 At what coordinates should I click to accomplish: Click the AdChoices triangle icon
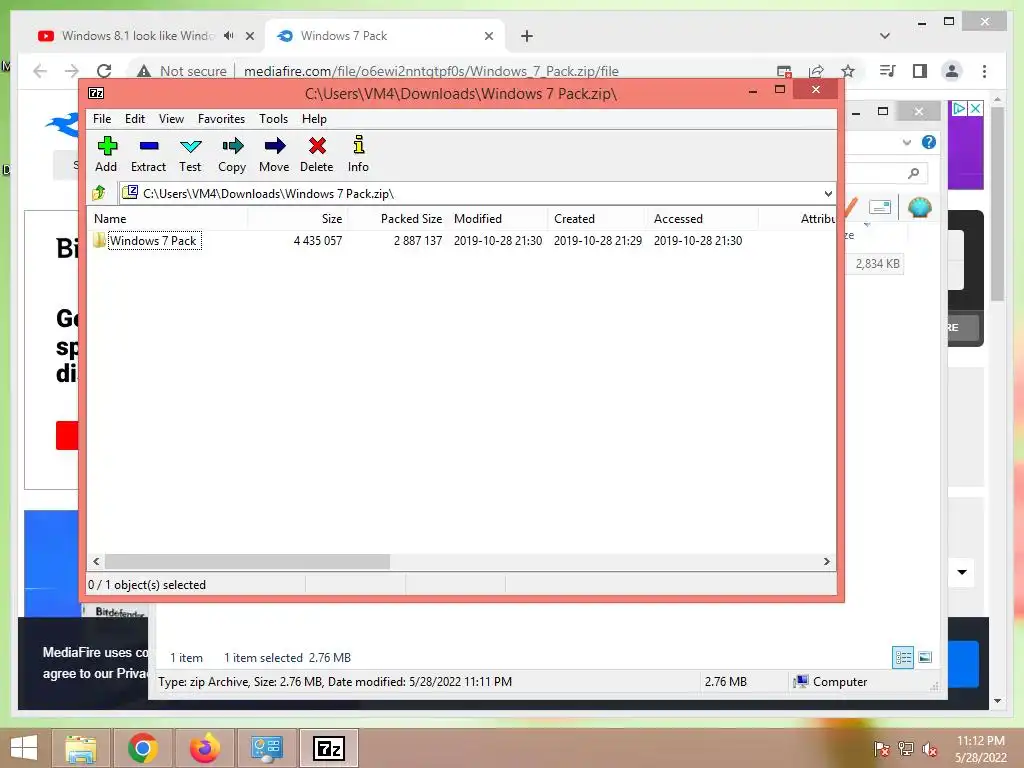(x=959, y=108)
